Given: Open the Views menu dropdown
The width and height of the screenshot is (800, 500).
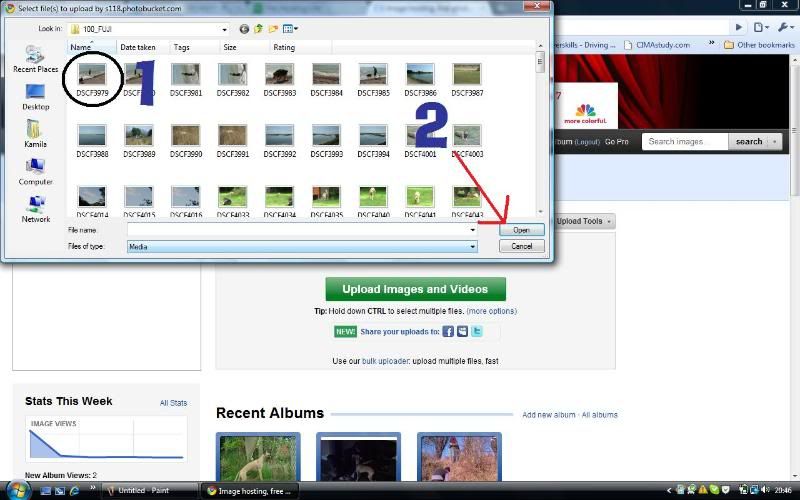Looking at the screenshot, I should pos(290,30).
